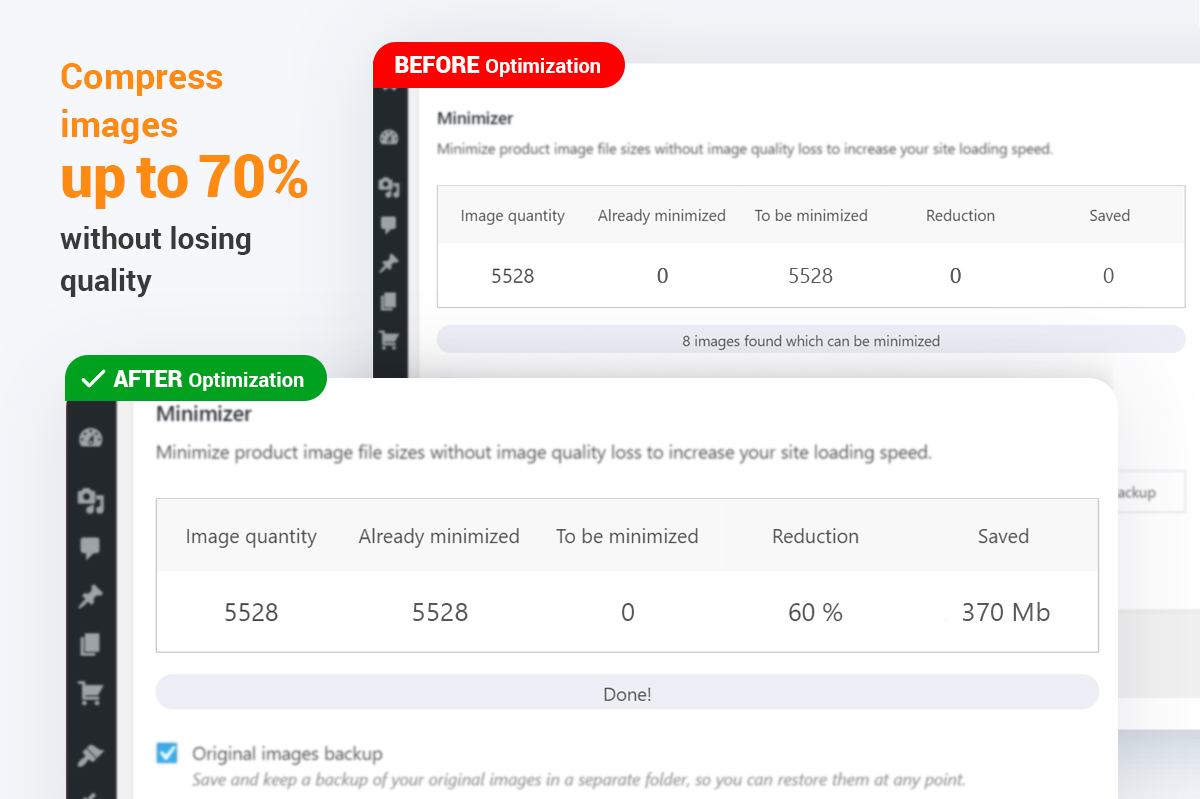This screenshot has height=799, width=1200.
Task: Select the pushpin Posts icon in AFTER panel
Action: pyautogui.click(x=91, y=597)
